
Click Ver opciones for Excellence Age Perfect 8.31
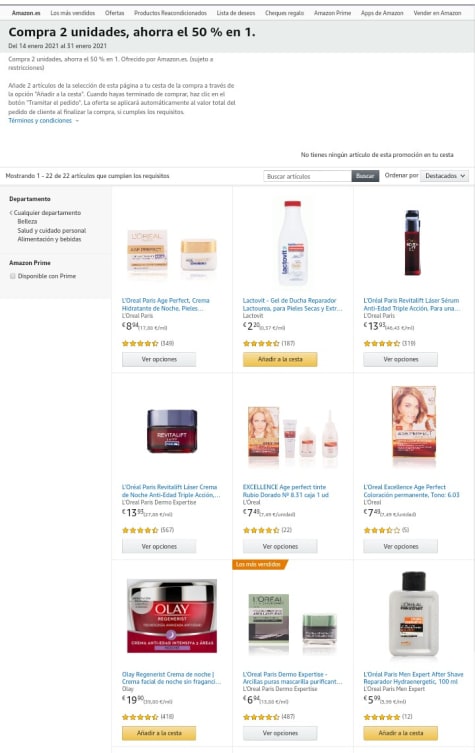[280, 547]
